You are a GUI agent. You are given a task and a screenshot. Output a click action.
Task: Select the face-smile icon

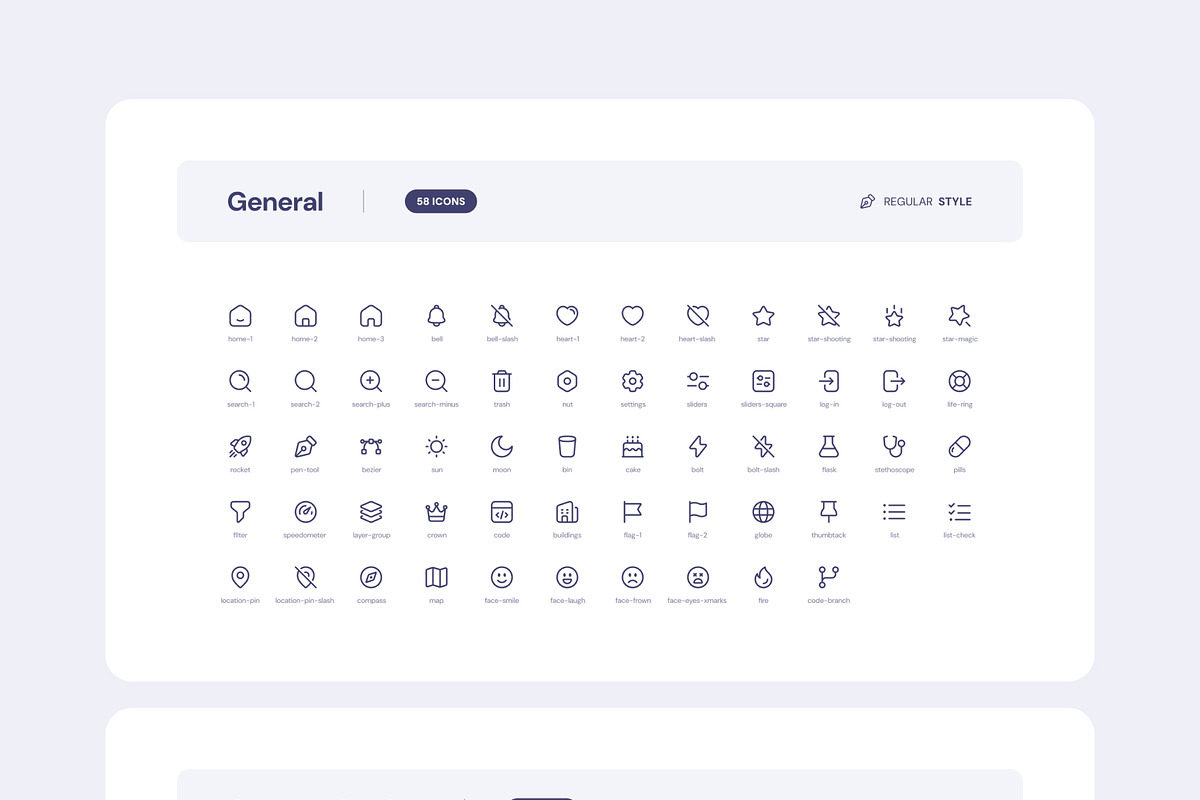click(x=502, y=577)
